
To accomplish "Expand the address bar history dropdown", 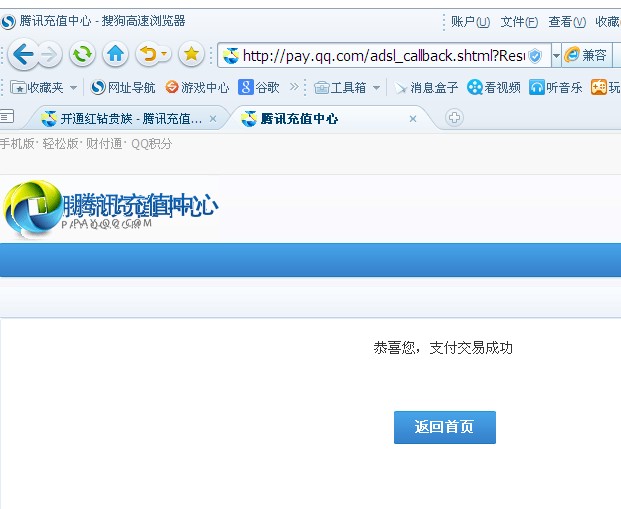I will tap(556, 55).
